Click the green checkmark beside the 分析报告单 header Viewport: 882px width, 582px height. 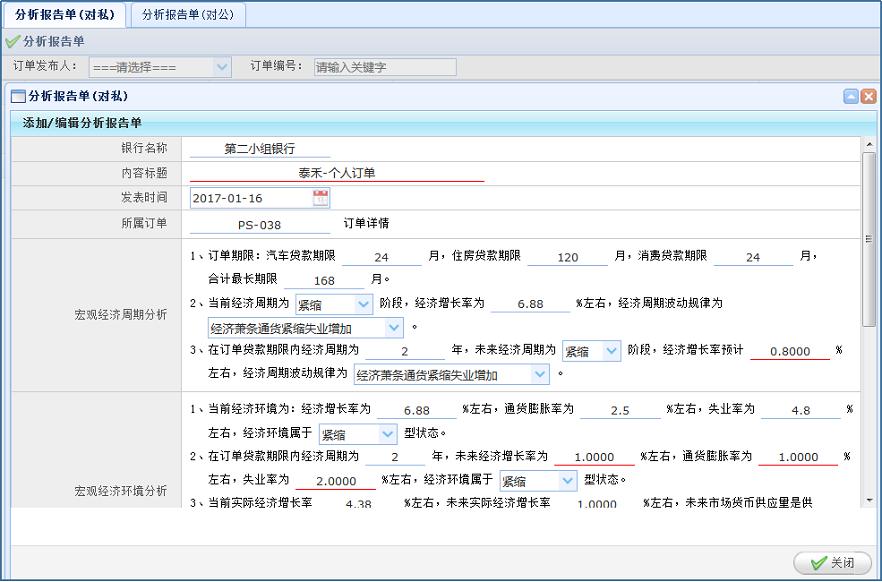click(12, 42)
